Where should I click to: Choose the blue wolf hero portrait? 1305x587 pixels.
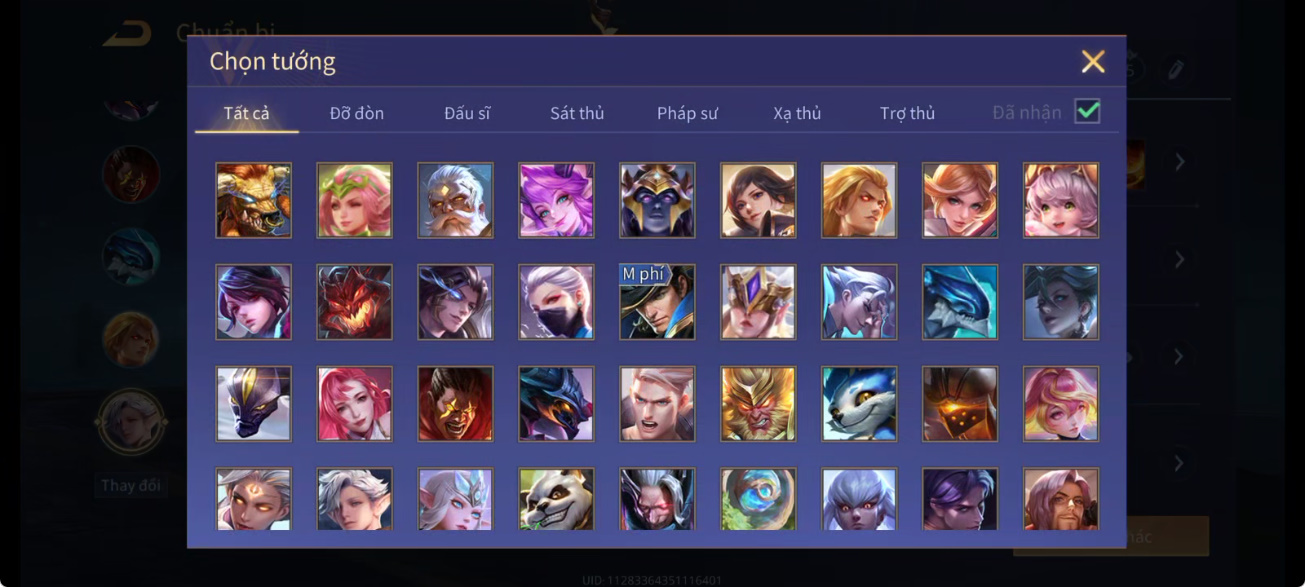(859, 404)
